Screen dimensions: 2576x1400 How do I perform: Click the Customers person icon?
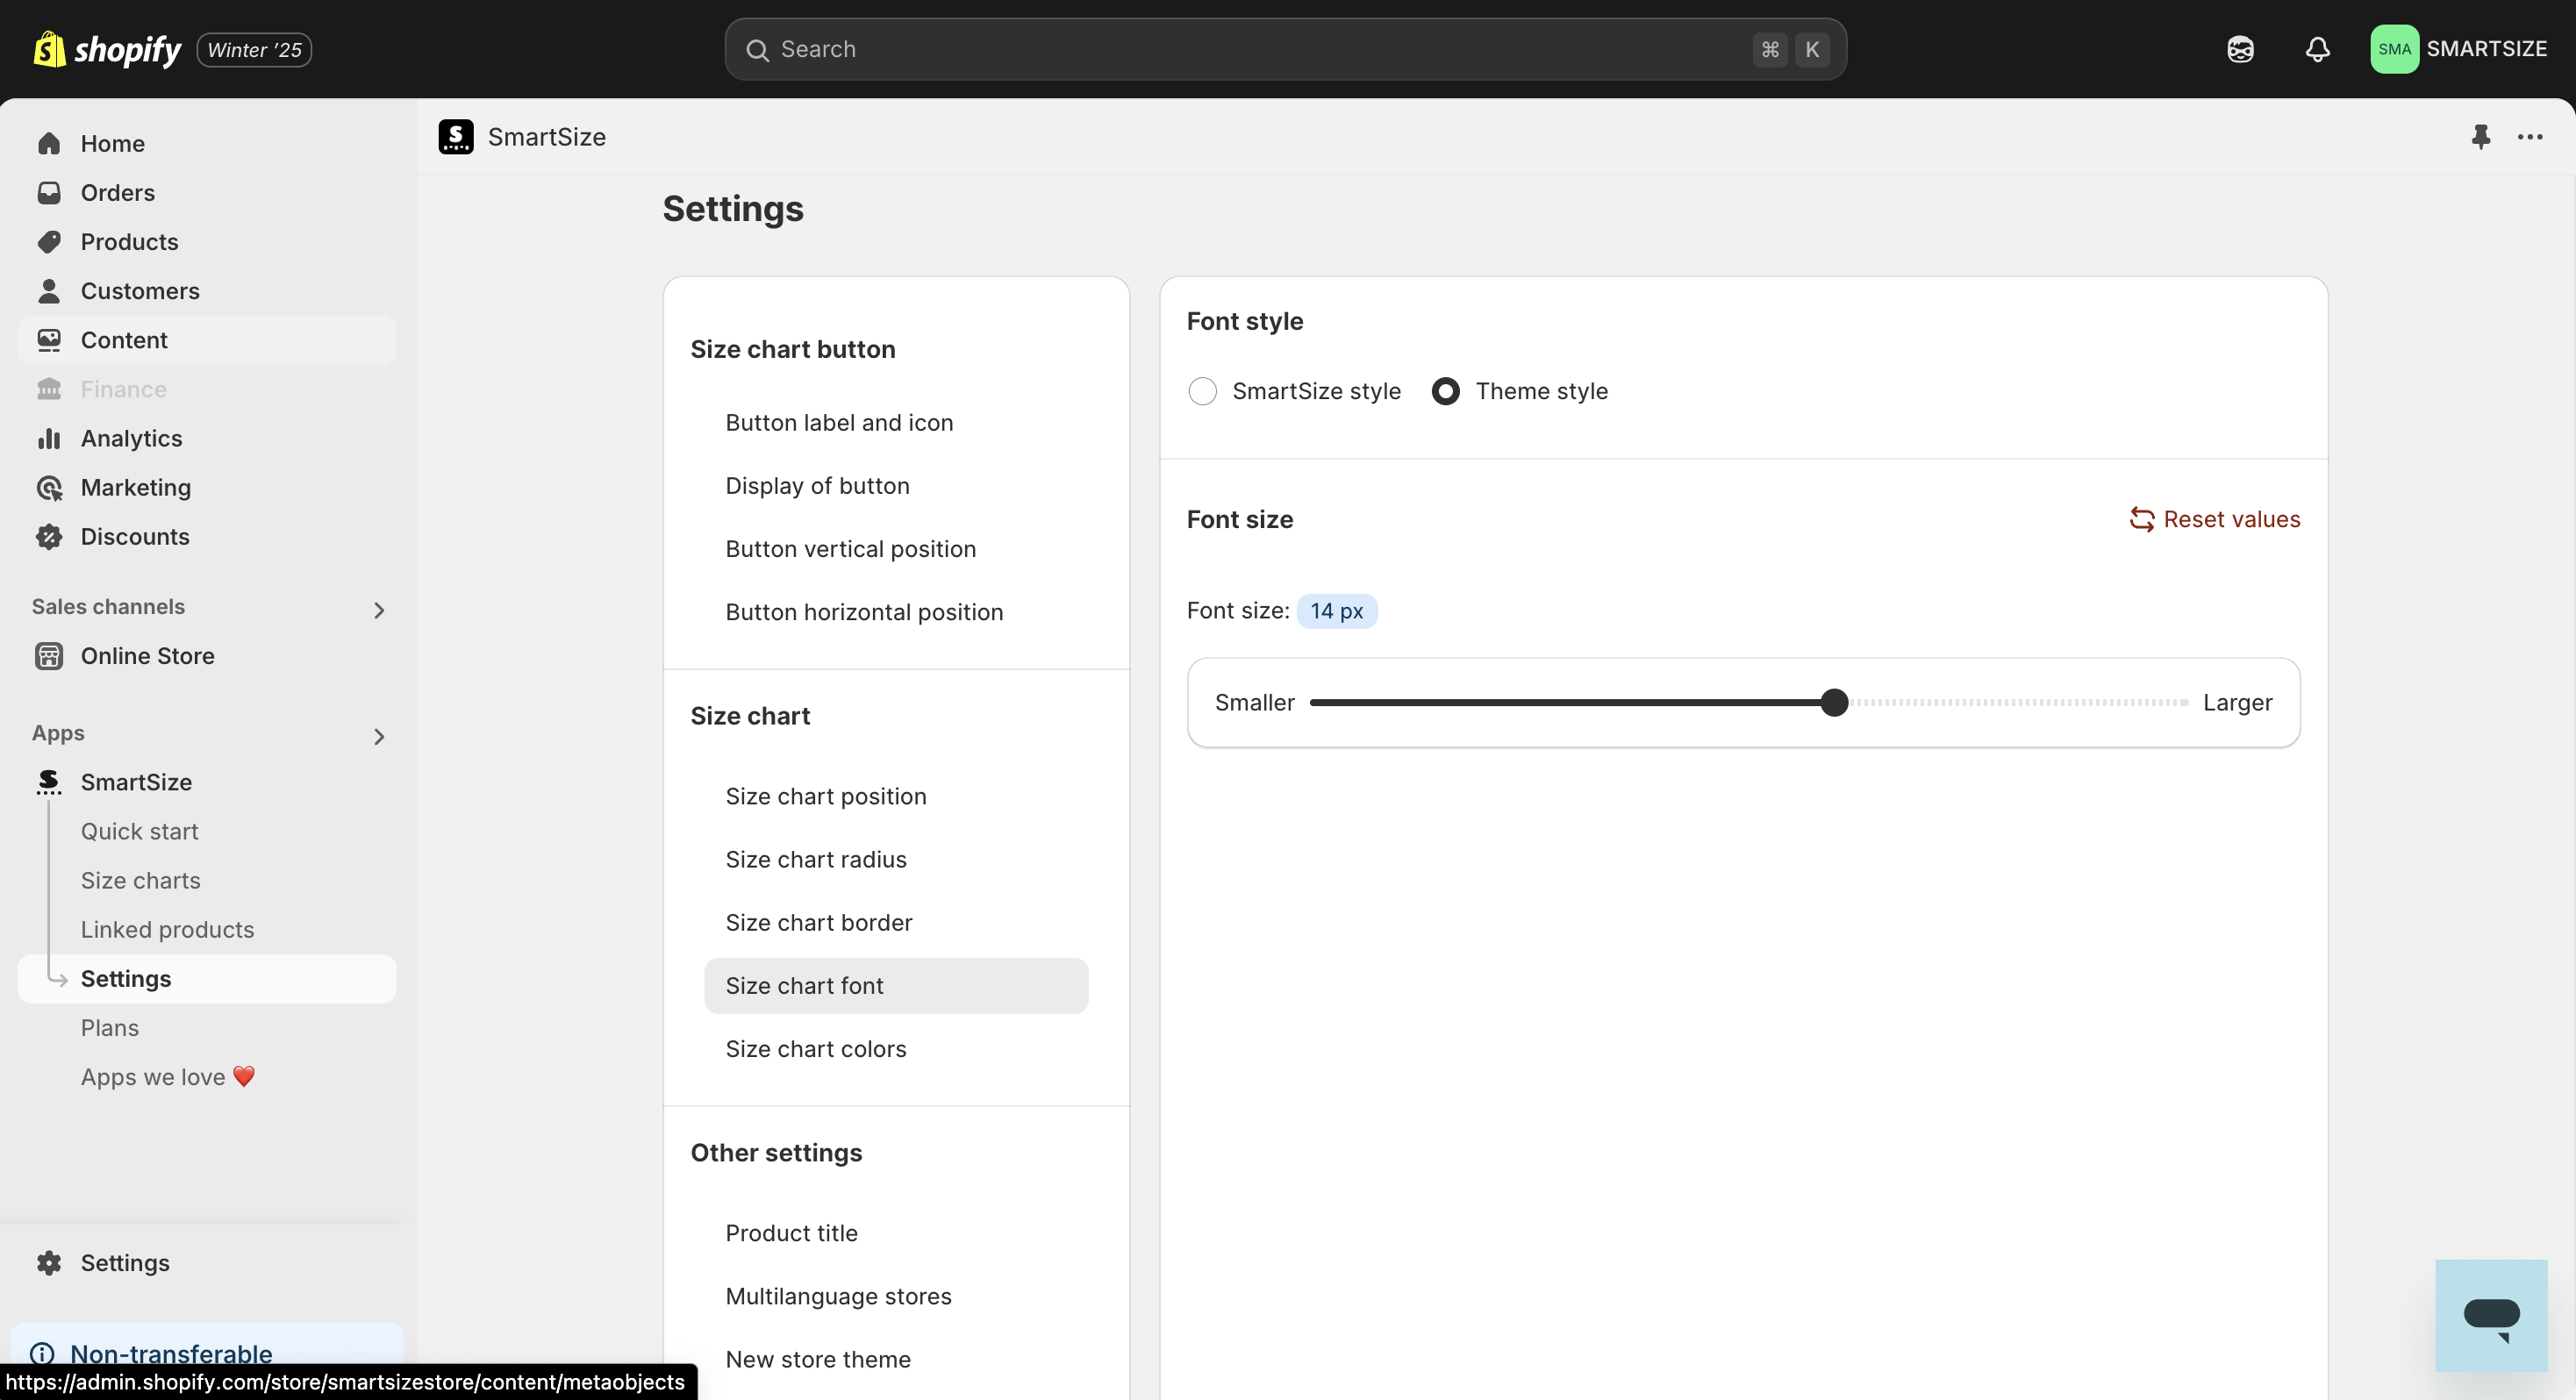pos(49,290)
